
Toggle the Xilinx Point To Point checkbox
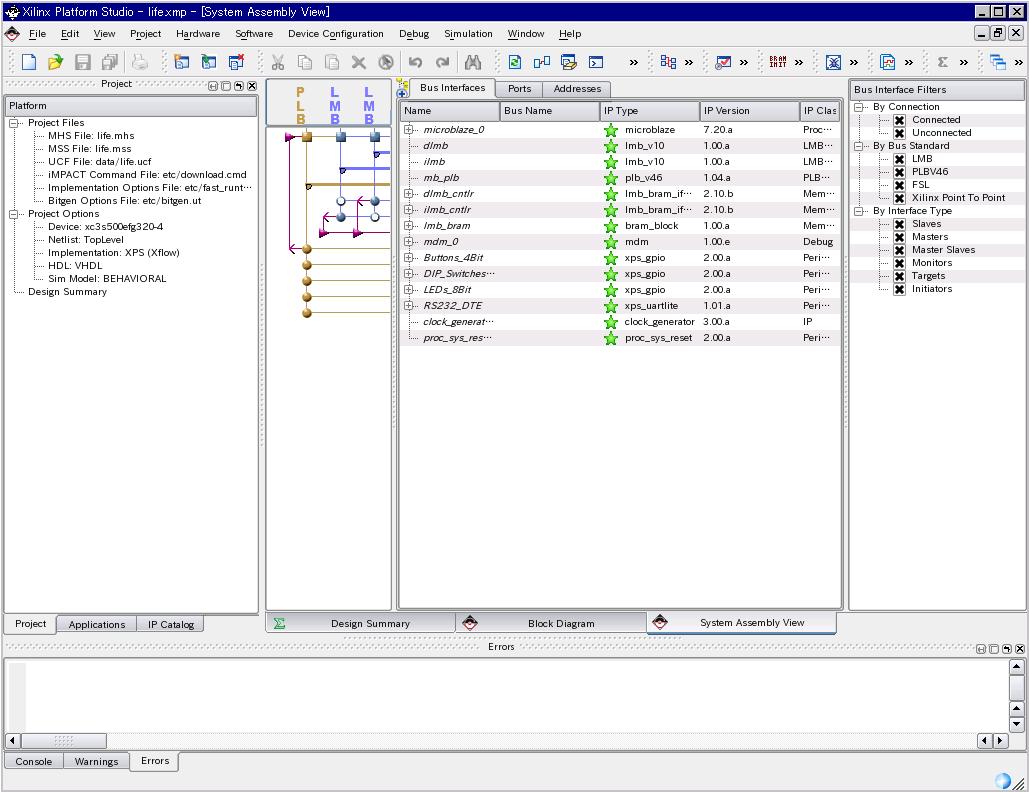900,198
